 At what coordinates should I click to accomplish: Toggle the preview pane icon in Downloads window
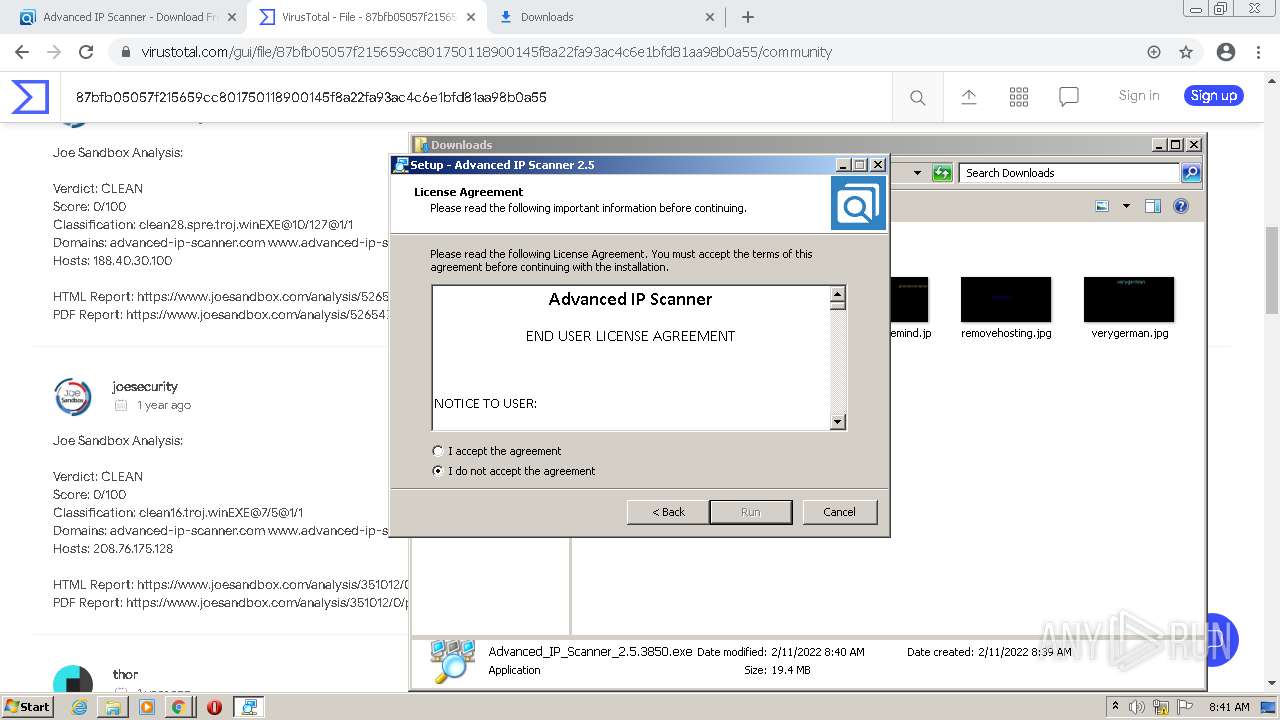coord(1153,206)
